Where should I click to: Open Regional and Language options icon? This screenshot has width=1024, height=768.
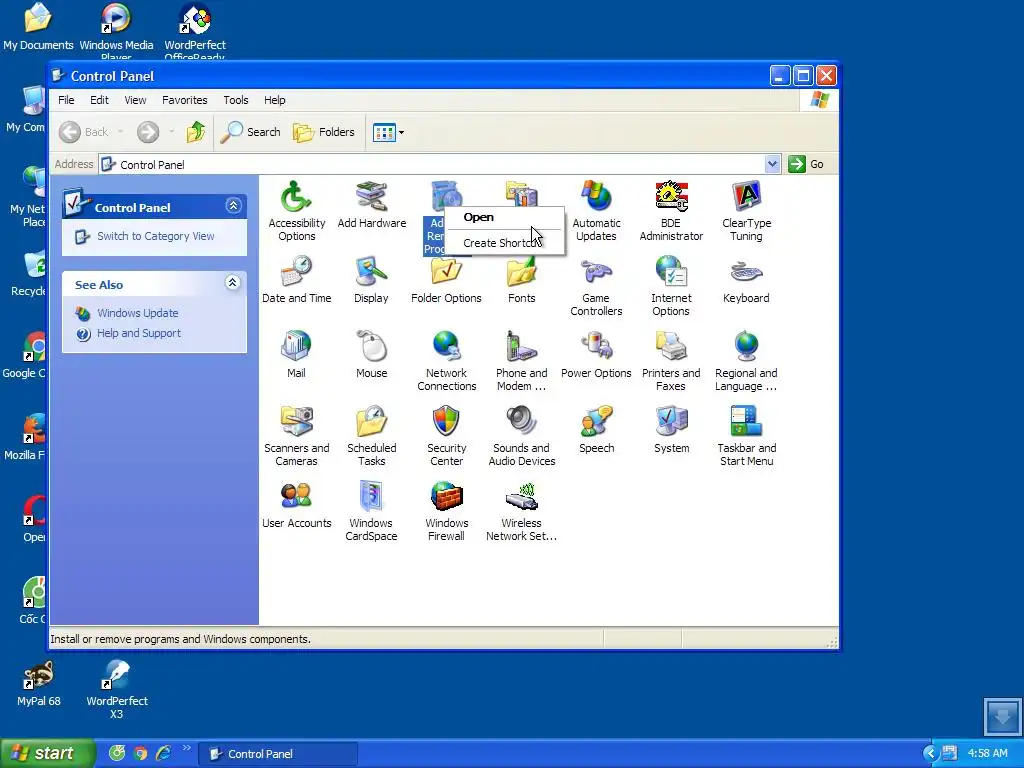pyautogui.click(x=746, y=361)
